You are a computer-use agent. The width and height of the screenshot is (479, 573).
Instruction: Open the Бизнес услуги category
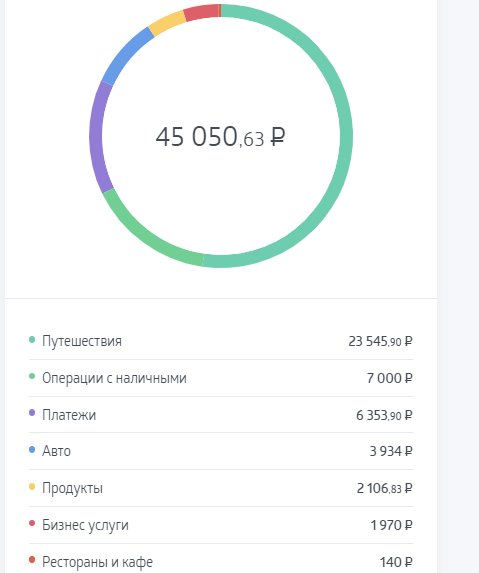coord(221,525)
